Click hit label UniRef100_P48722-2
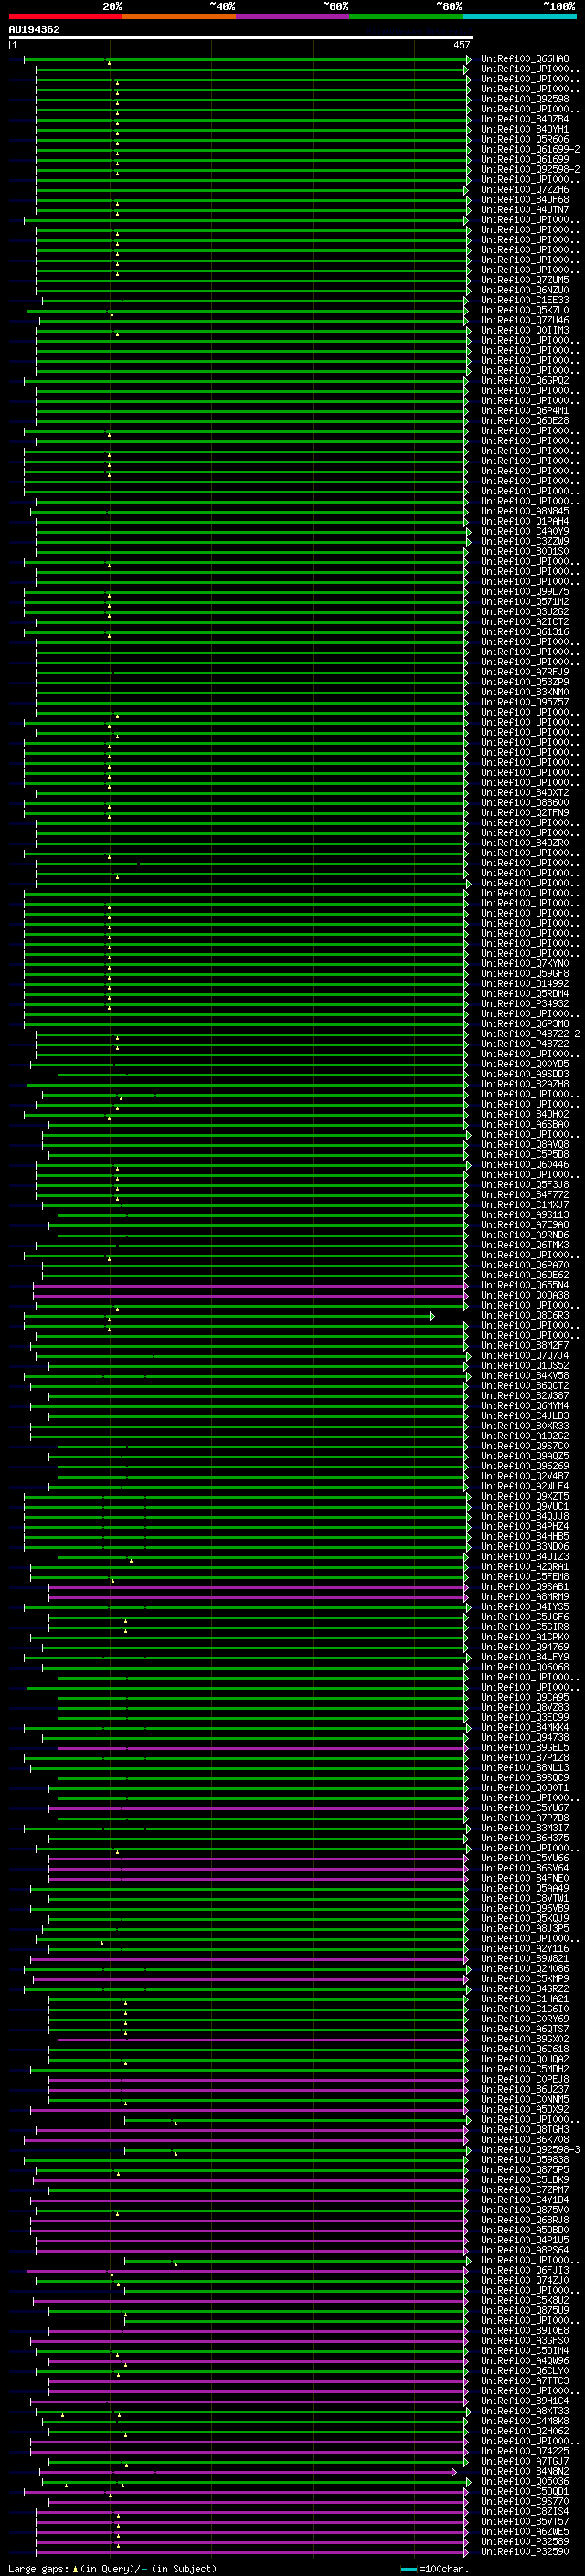 (530, 1034)
